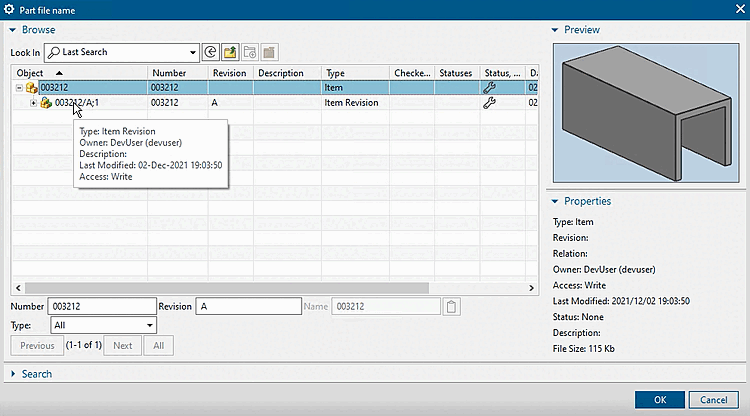Click the Type column header
Image resolution: width=750 pixels, height=416 pixels.
click(355, 73)
